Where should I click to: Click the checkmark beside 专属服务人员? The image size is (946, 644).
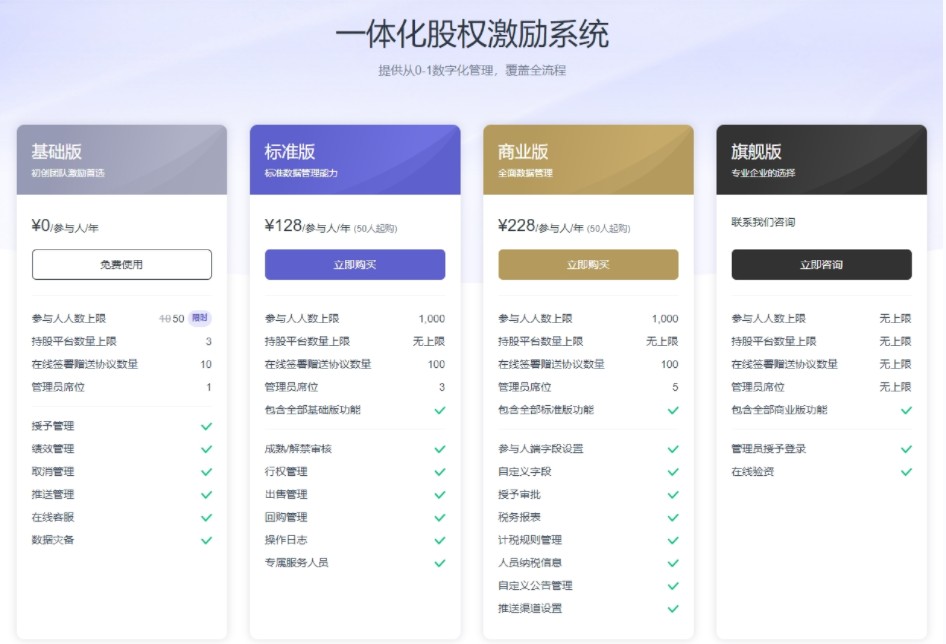point(440,563)
